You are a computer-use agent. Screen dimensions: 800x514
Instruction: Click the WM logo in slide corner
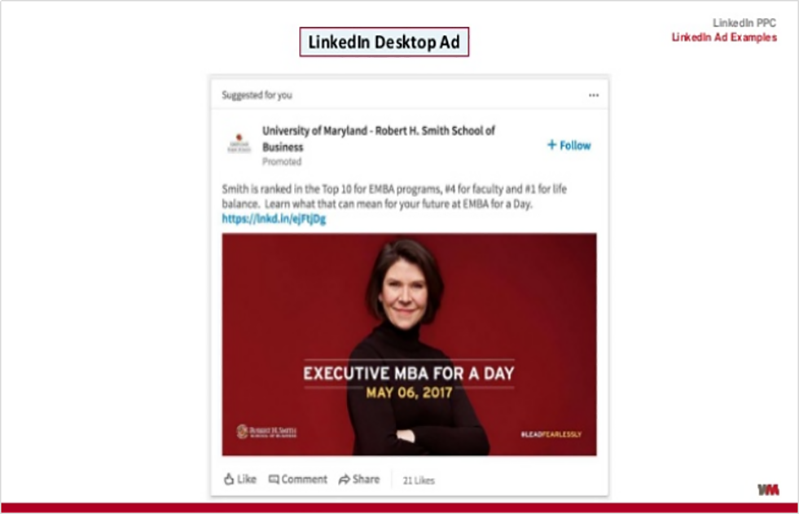point(768,489)
